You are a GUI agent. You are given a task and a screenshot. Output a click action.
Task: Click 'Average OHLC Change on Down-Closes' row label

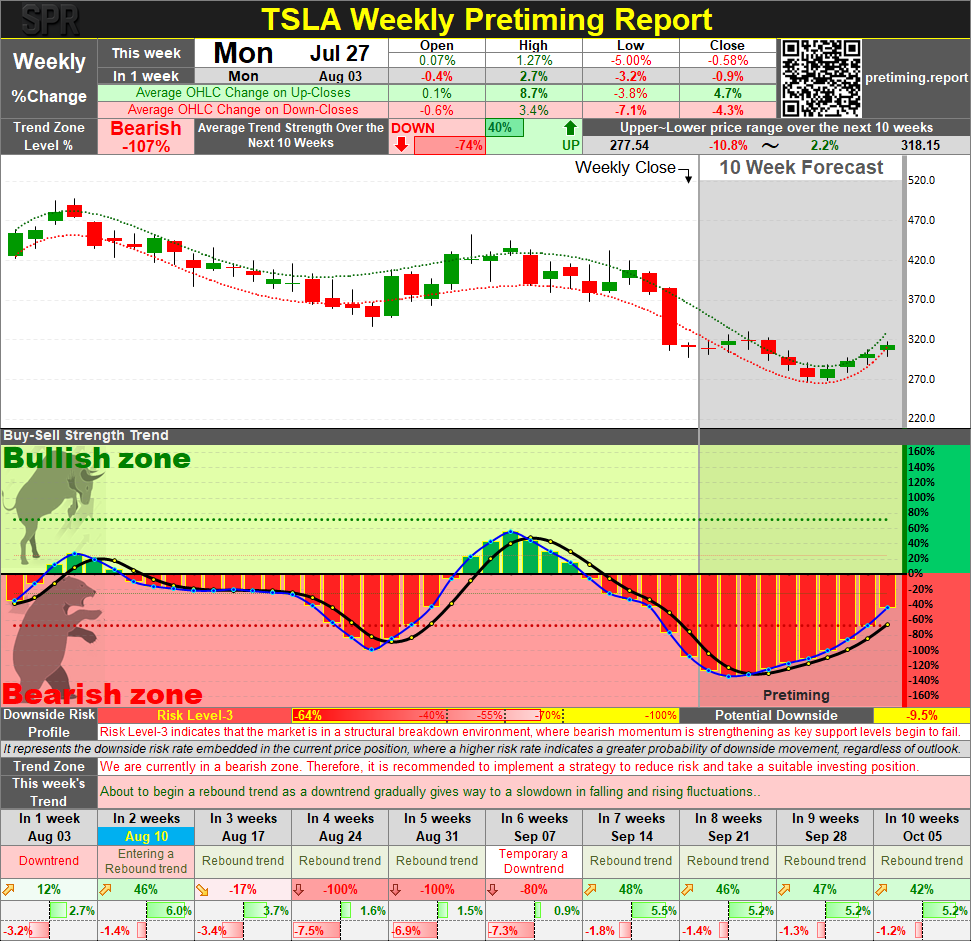(x=243, y=110)
